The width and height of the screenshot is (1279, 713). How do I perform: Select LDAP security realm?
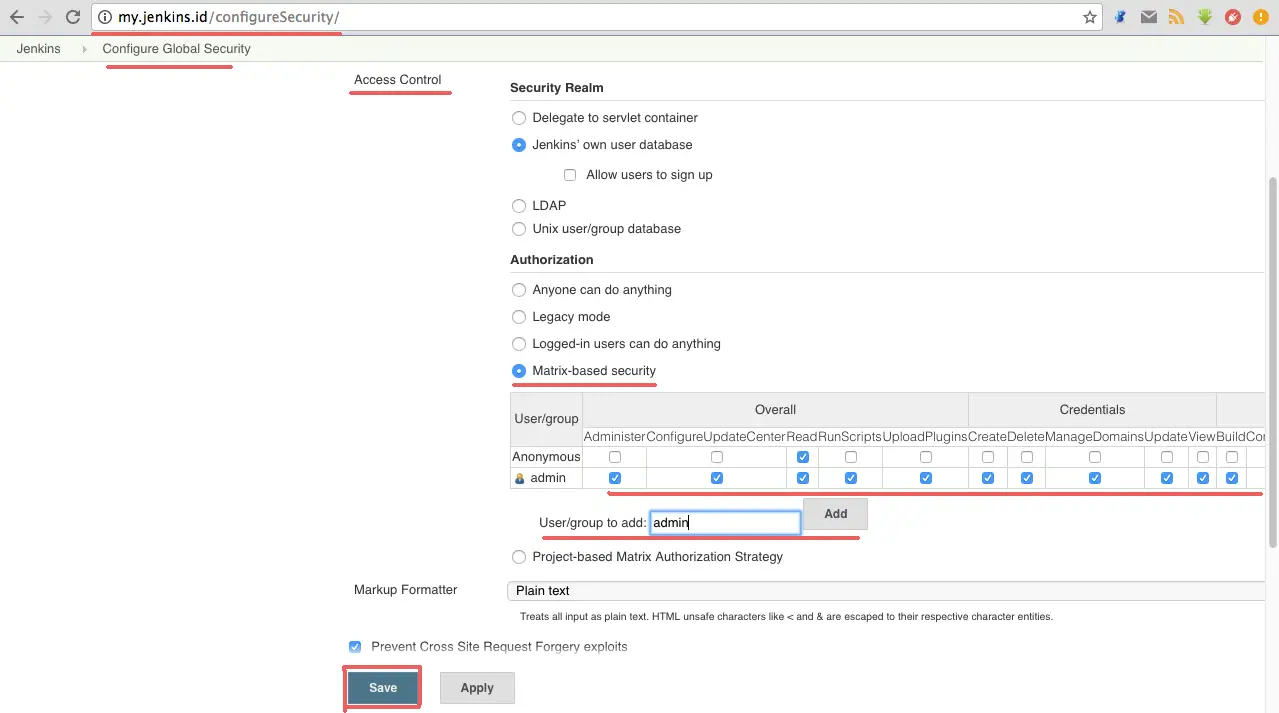(x=519, y=206)
